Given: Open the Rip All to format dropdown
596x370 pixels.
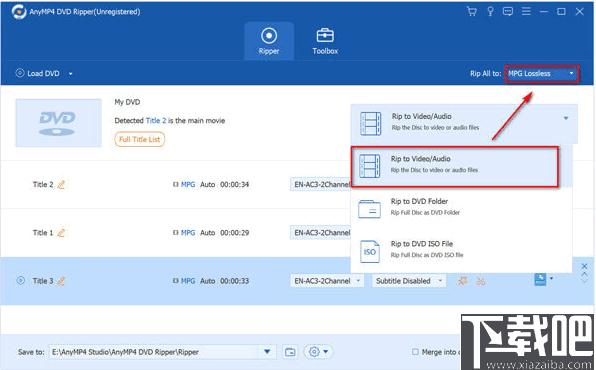Looking at the screenshot, I should tap(542, 73).
